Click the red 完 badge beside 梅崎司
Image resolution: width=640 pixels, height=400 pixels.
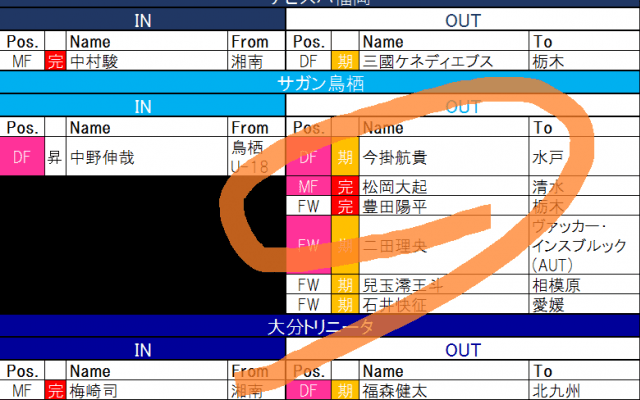(55, 391)
